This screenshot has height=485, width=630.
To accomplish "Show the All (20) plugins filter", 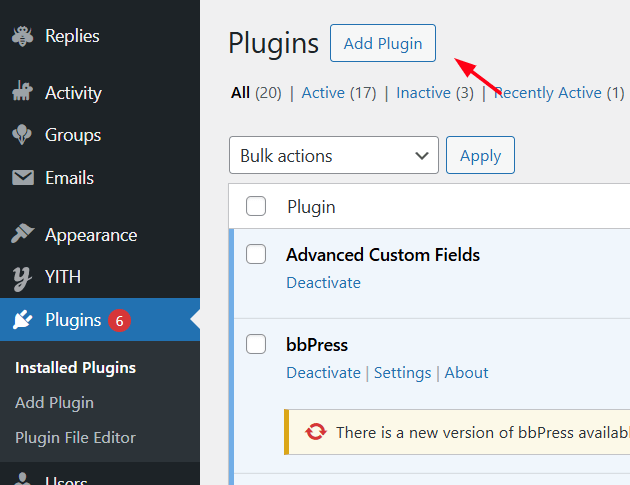I will 256,93.
